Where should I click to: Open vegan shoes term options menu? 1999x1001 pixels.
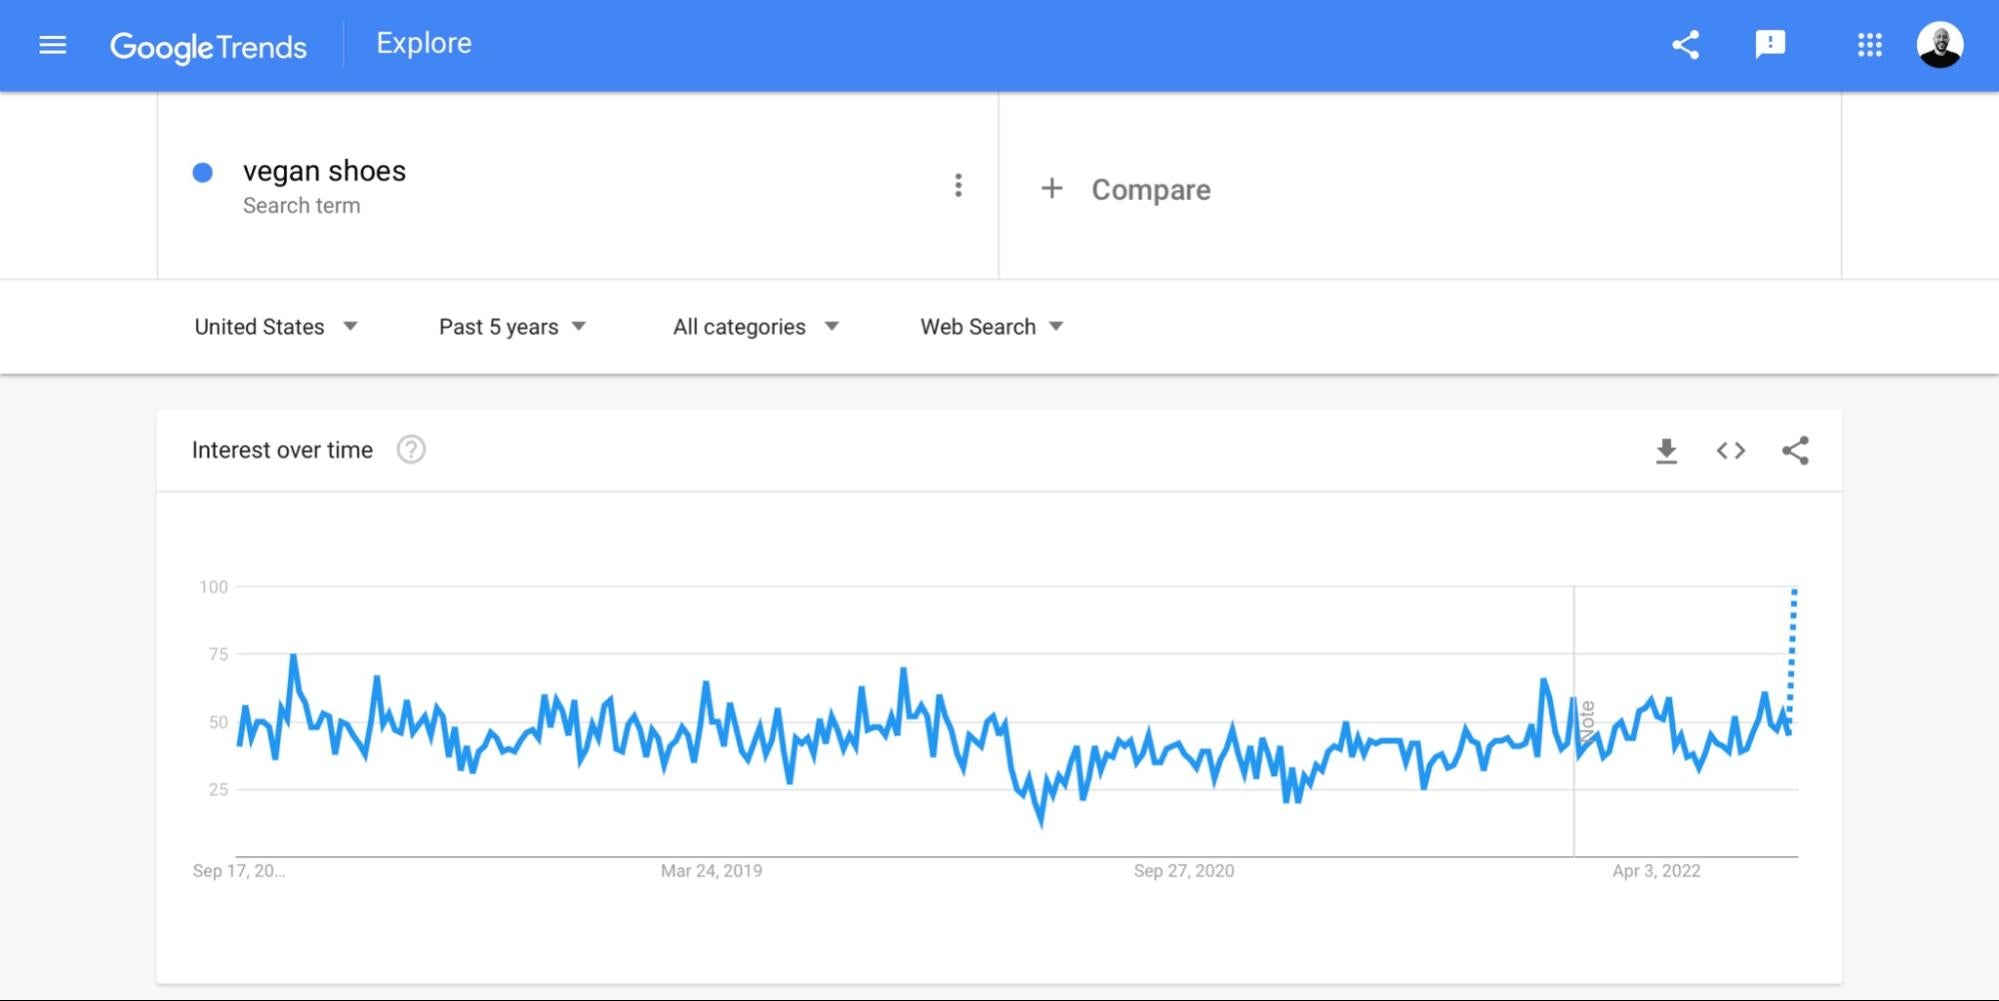[x=958, y=185]
